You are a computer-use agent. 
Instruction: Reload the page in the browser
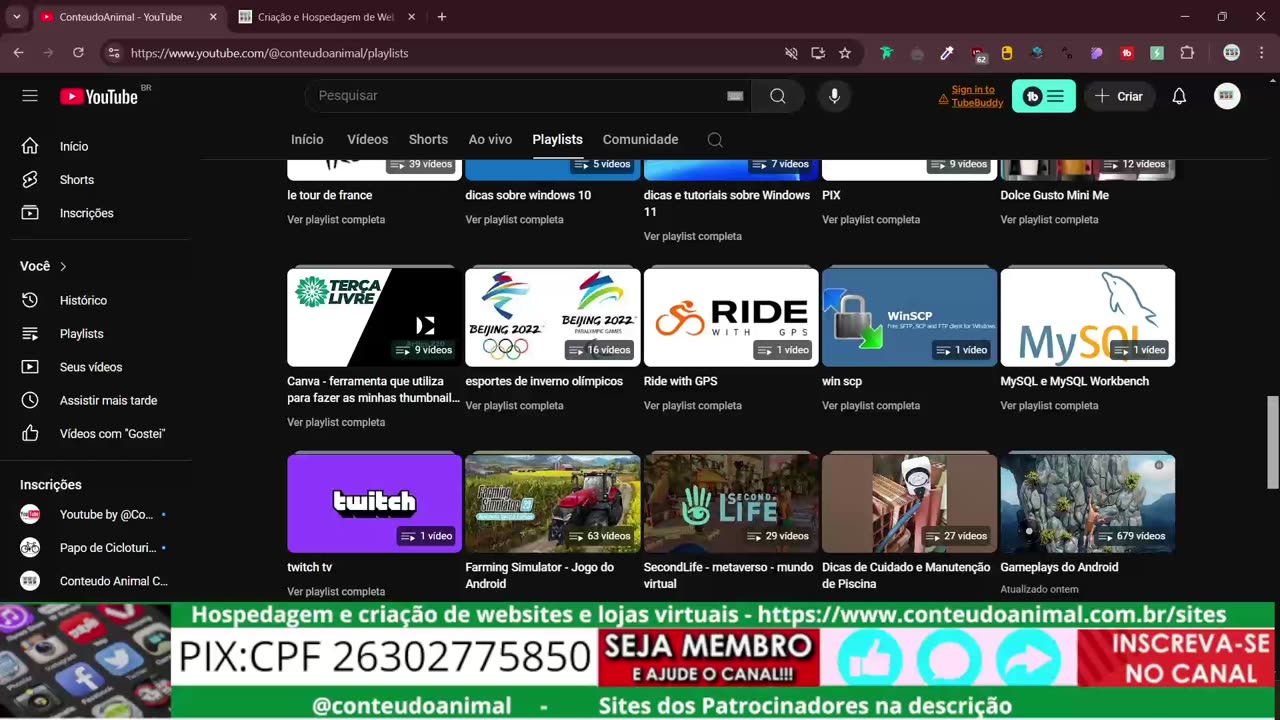coord(78,53)
